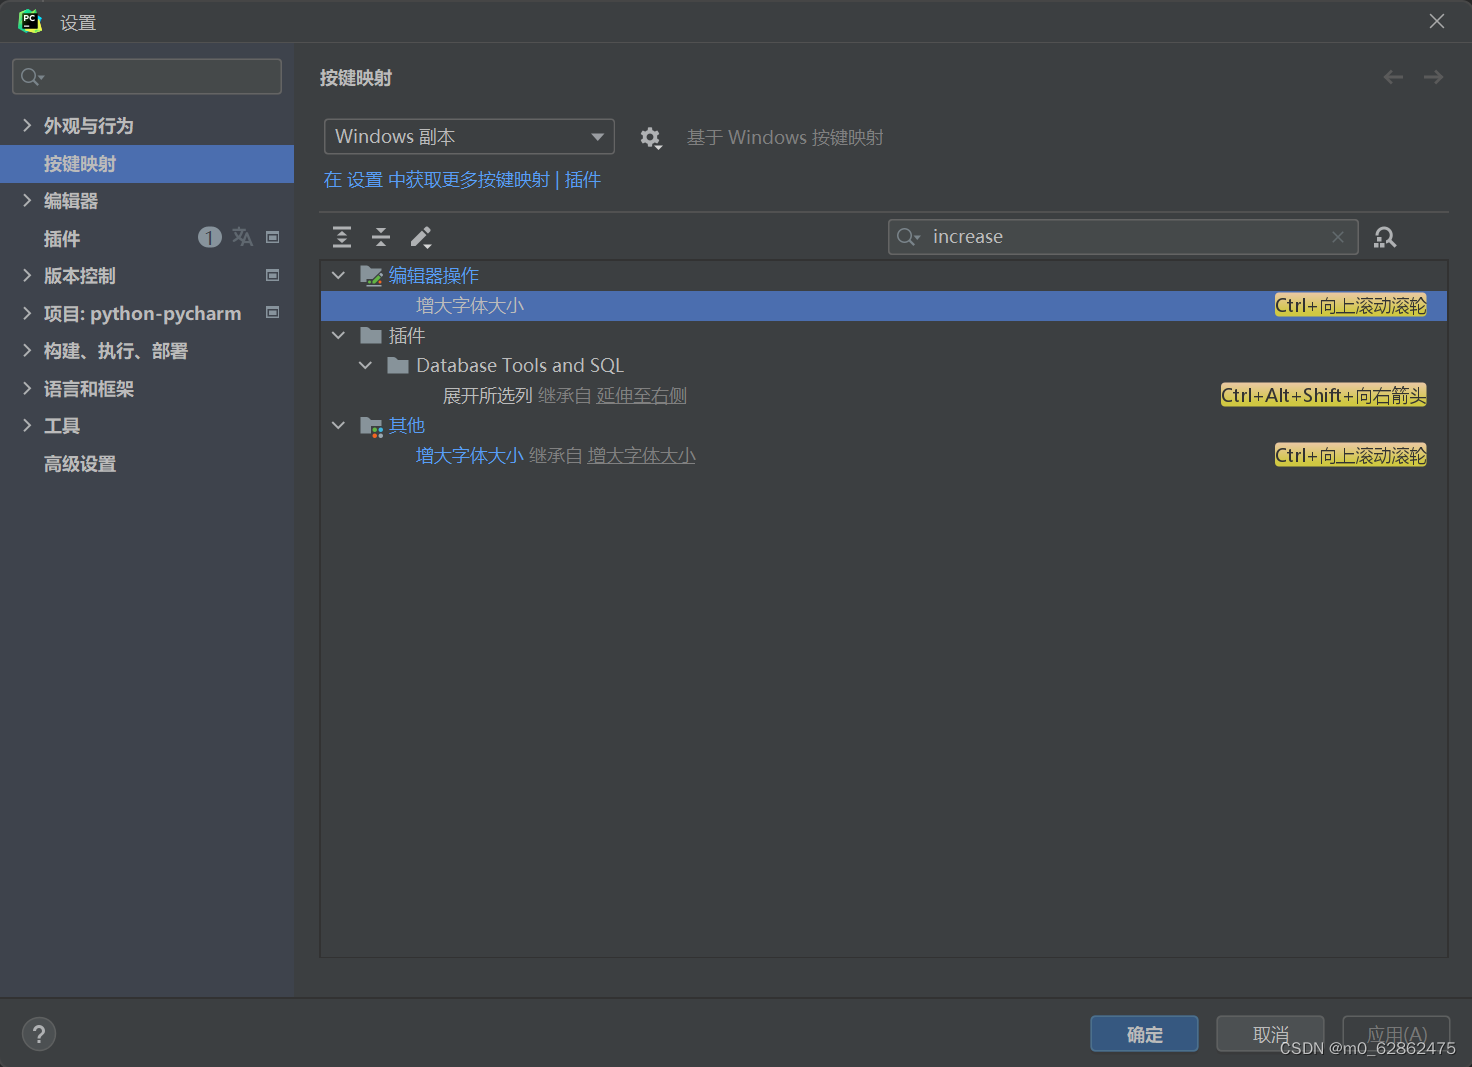Click the 延伸至右侧 inherited shortcut link

click(x=641, y=395)
